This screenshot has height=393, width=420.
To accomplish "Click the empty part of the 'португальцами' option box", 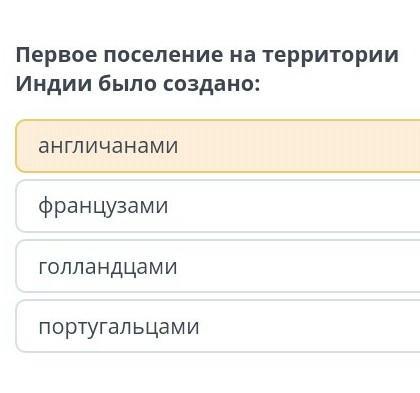I will (x=310, y=326).
